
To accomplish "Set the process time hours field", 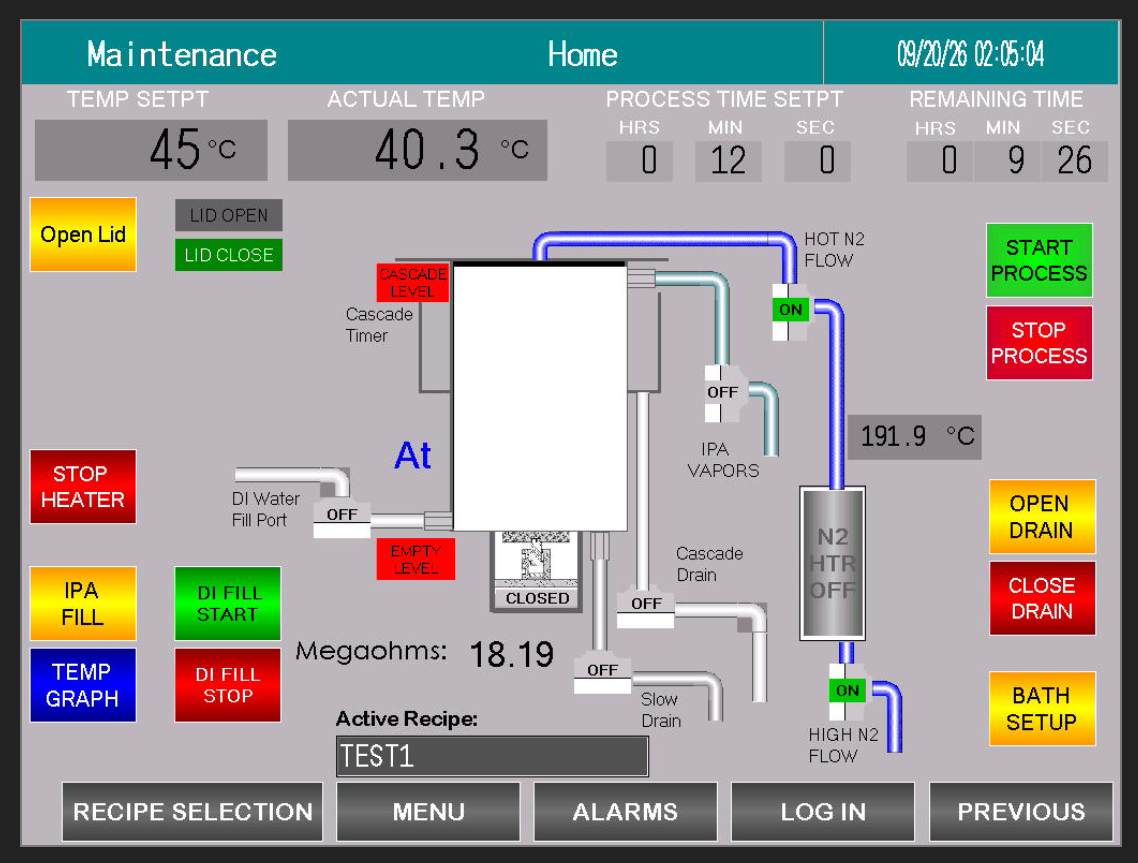I will click(x=639, y=160).
